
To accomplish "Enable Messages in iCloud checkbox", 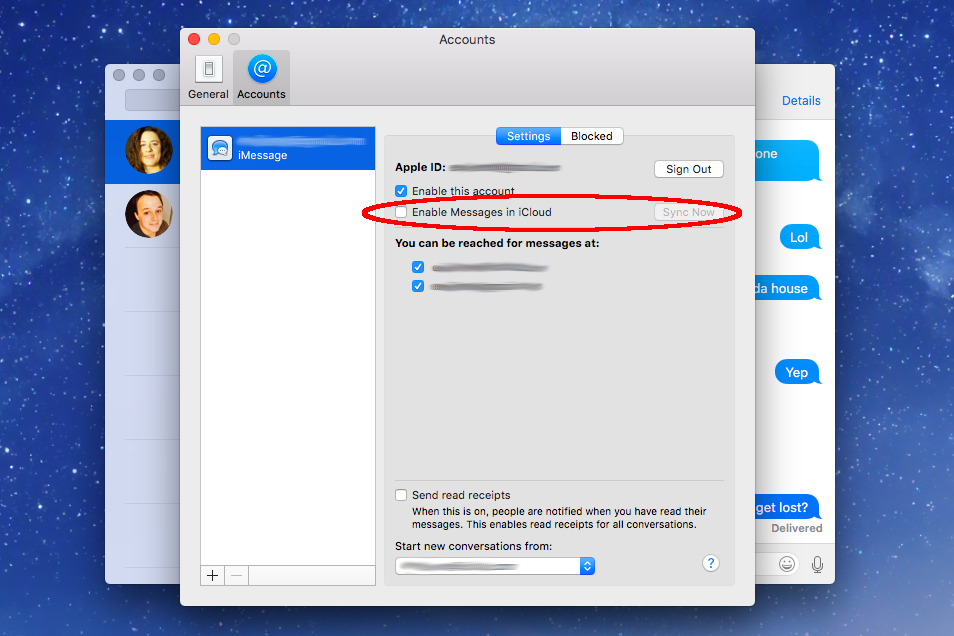I will point(401,212).
